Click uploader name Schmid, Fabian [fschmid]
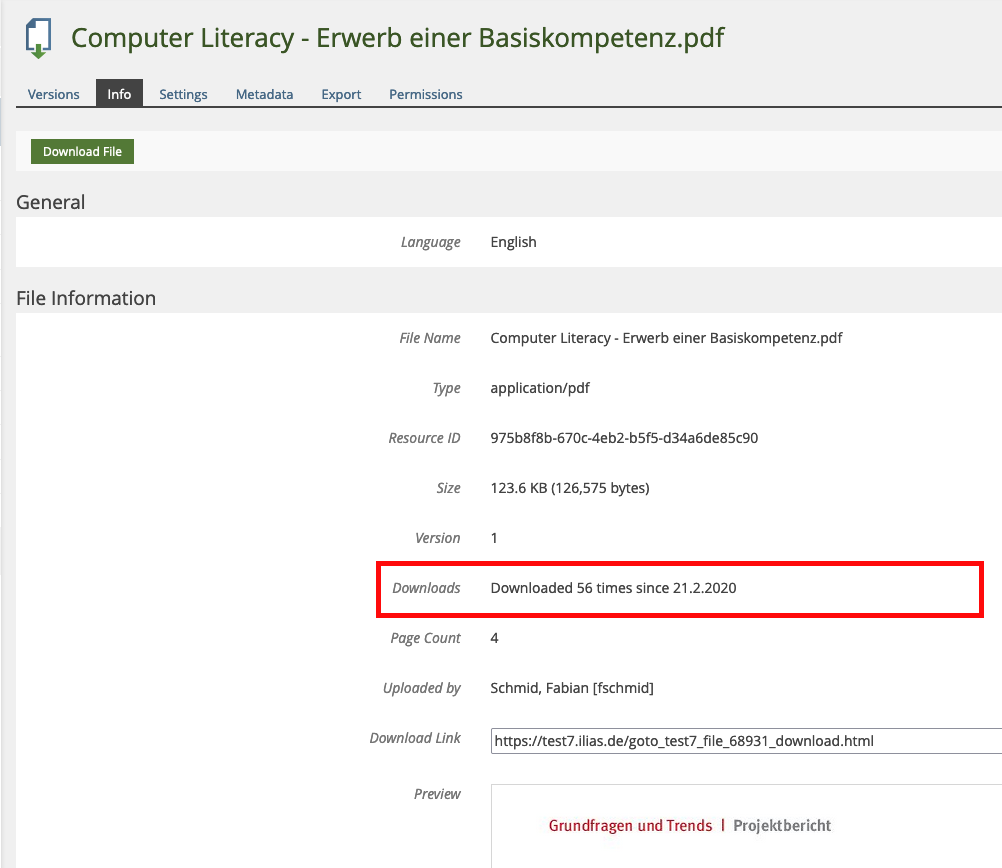The width and height of the screenshot is (1002, 868). click(571, 688)
